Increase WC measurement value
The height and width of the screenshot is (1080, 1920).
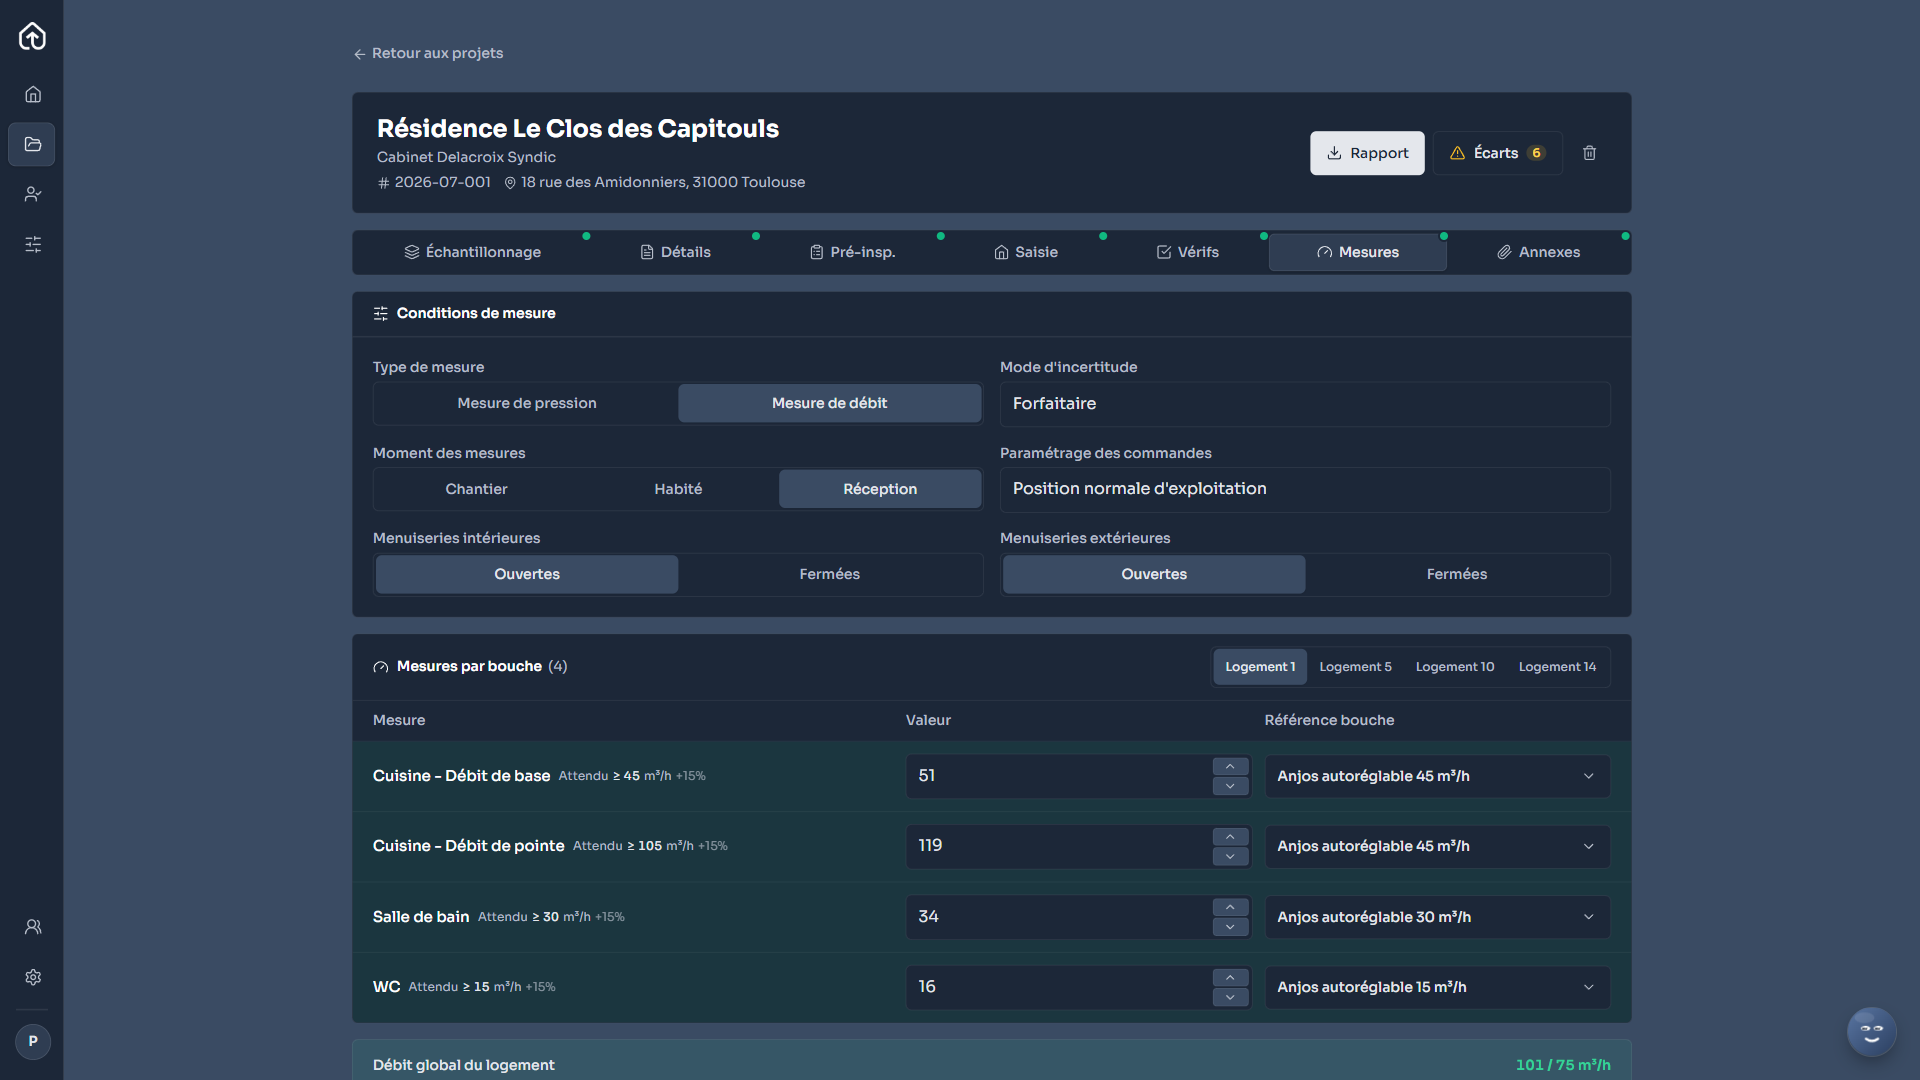pos(1230,978)
